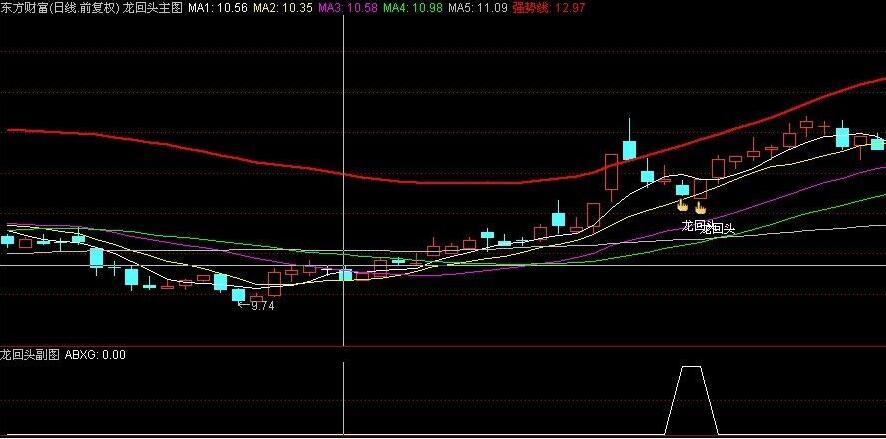Viewport: 886px width, 439px height.
Task: Click the MA5: 11.09 value
Action: point(478,7)
